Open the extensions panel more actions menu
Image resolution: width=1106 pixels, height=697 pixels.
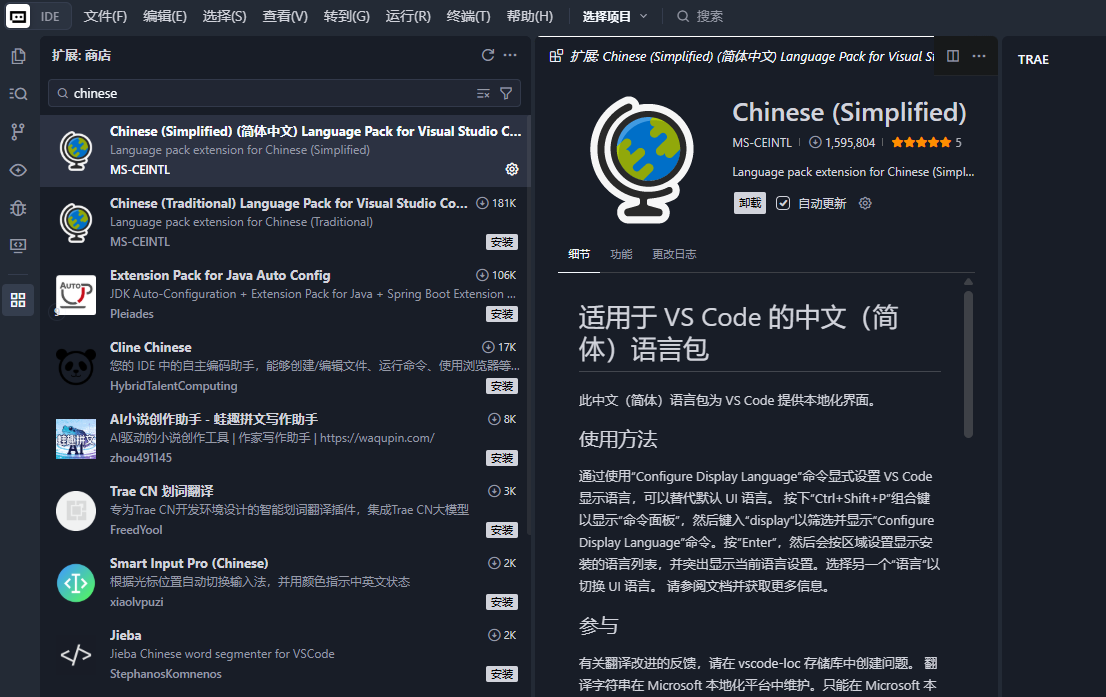(510, 55)
